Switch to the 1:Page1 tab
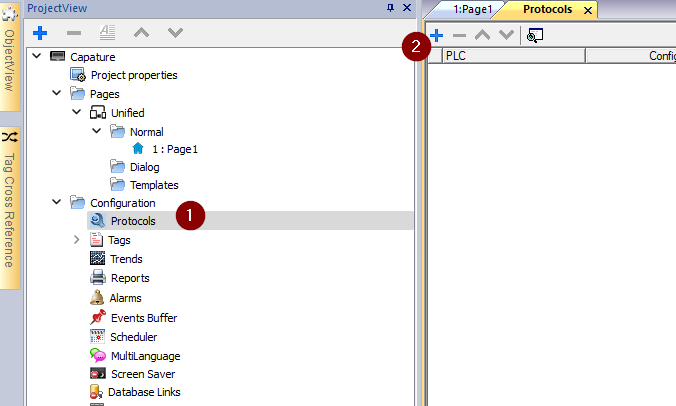This screenshot has width=676, height=406. (472, 9)
